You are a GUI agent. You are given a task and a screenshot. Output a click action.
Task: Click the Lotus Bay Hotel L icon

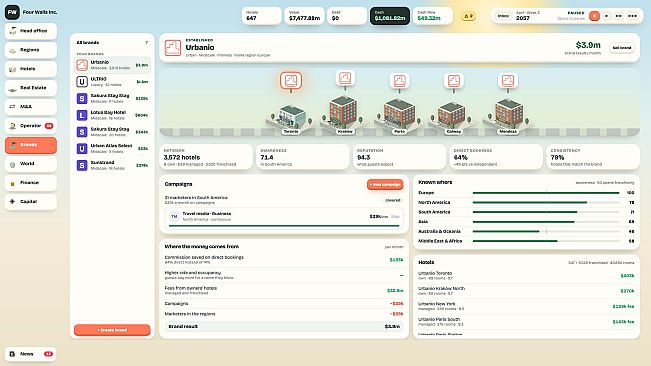click(82, 115)
